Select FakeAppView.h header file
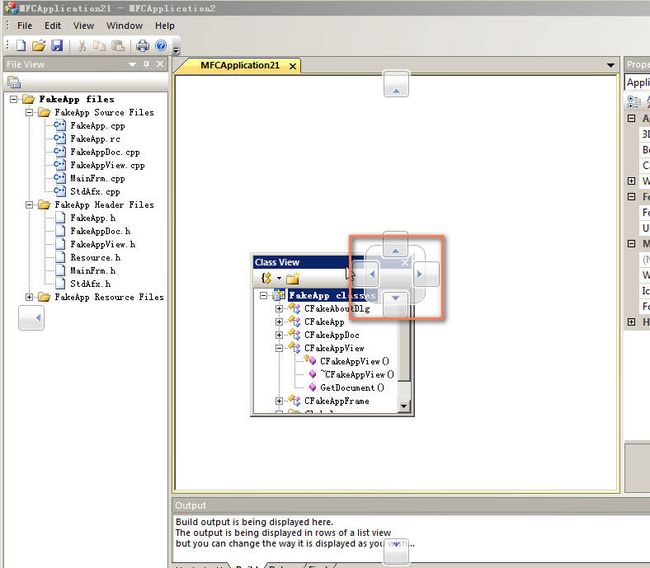The height and width of the screenshot is (568, 650). (x=103, y=245)
